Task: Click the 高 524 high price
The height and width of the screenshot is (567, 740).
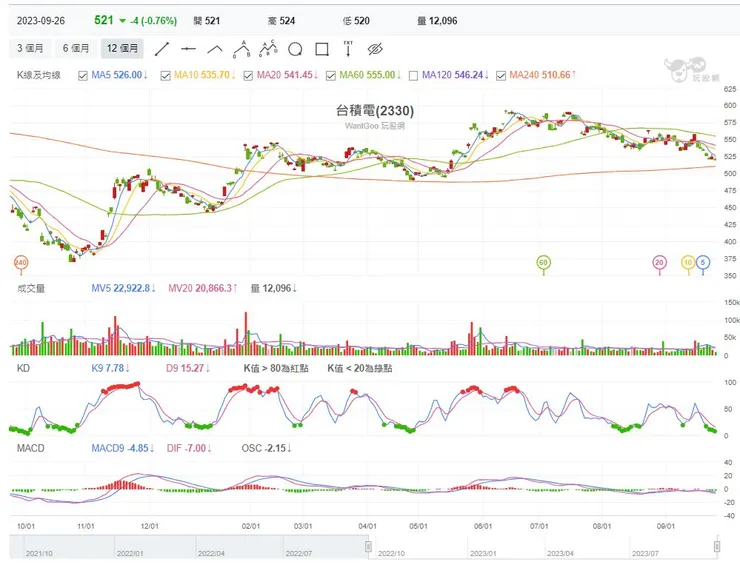Action: pyautogui.click(x=281, y=21)
